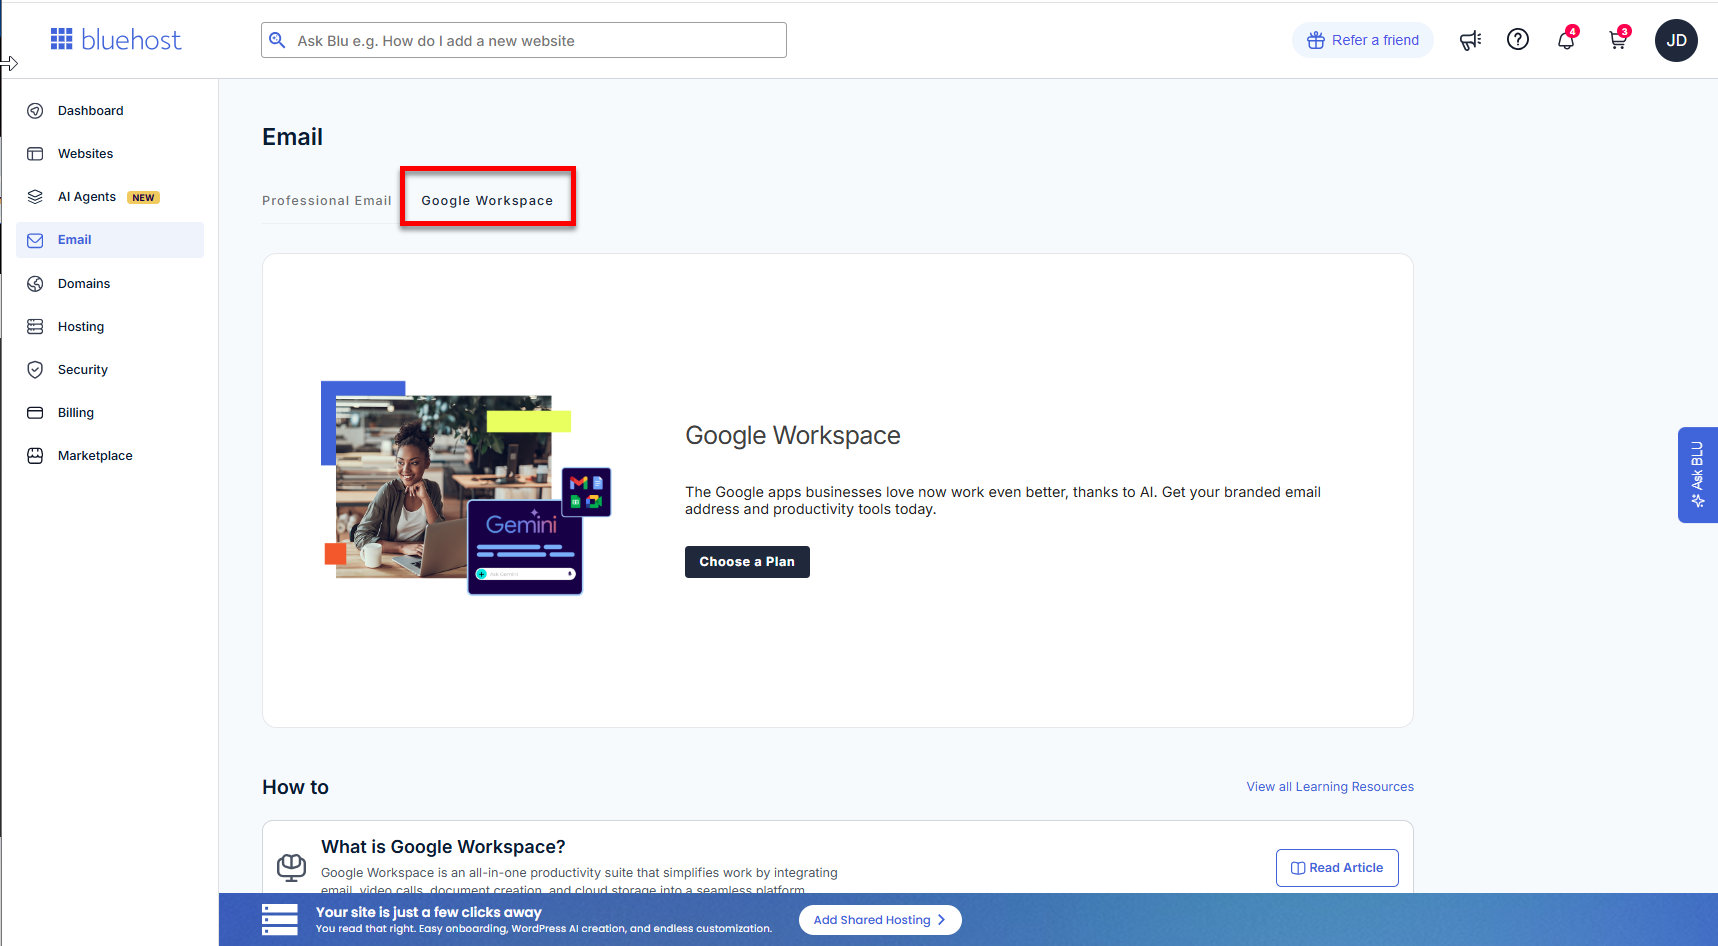The image size is (1718, 946).
Task: Click the Email envelope icon
Action: [35, 240]
